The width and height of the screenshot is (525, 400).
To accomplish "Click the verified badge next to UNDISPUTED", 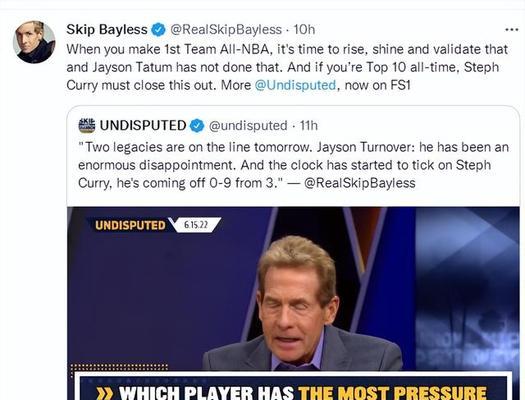I will pos(197,126).
